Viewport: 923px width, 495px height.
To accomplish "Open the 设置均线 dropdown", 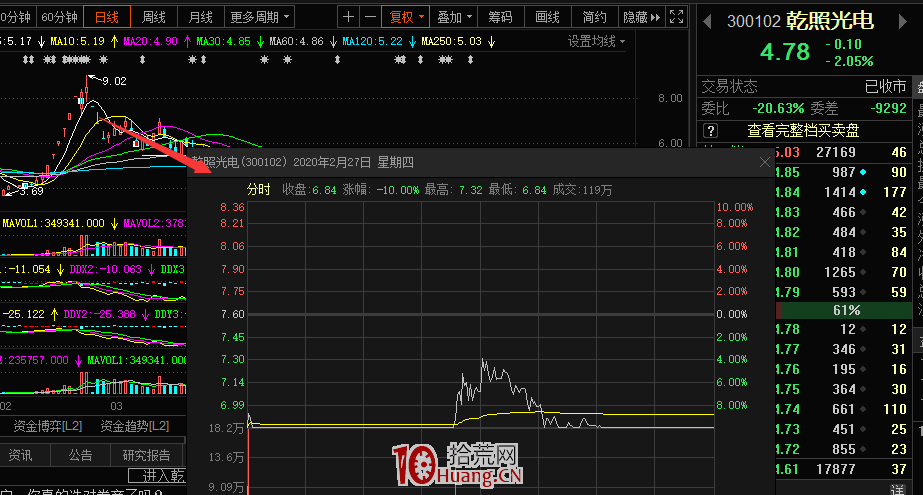I will (596, 41).
